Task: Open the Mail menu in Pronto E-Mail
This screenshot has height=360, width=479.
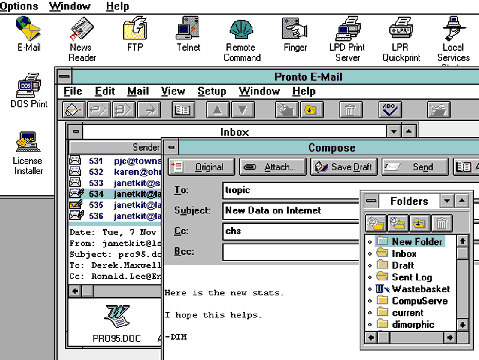Action: [138, 91]
